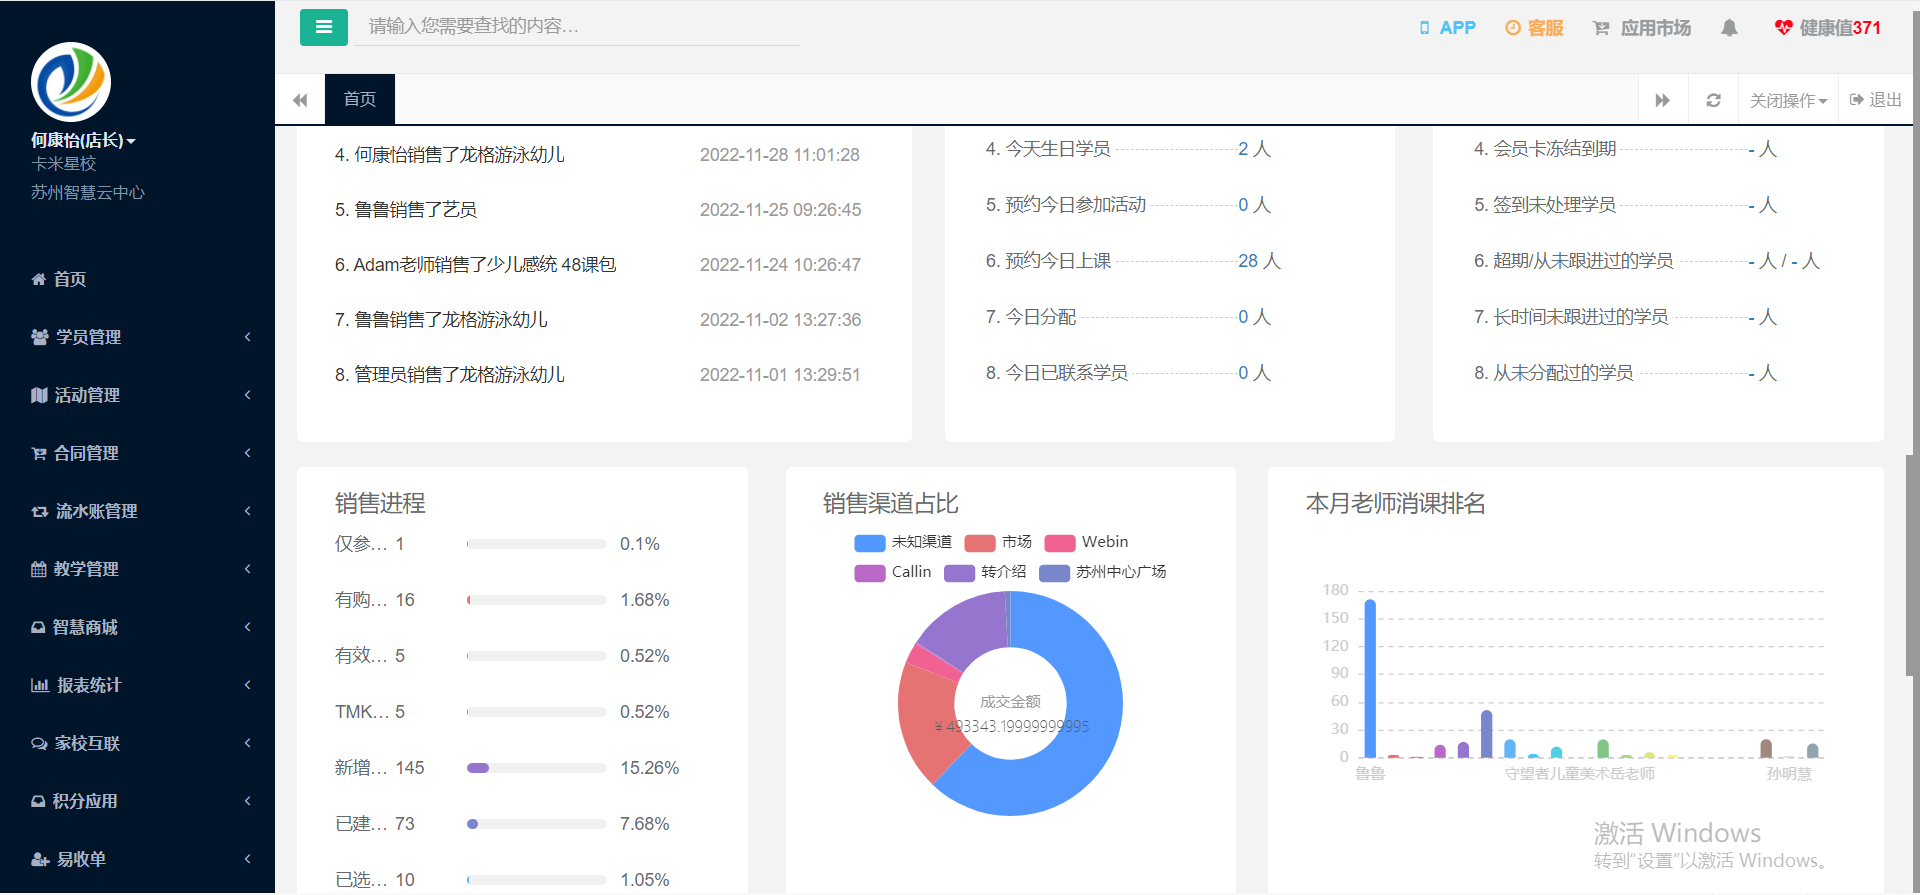
Task: Click '2022-11-02 13:27:36' timestamp
Action: click(780, 320)
